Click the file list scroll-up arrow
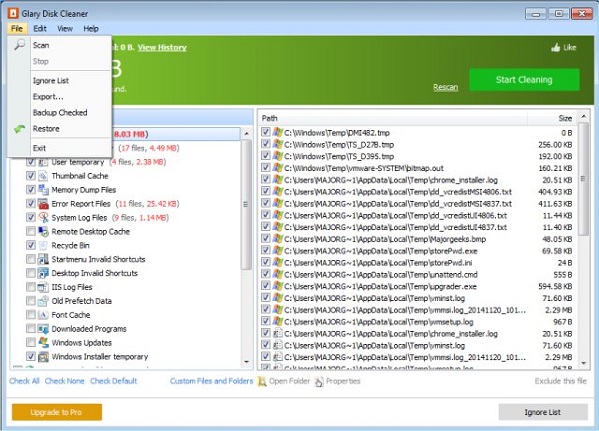Viewport: 599px width, 431px height. (583, 116)
